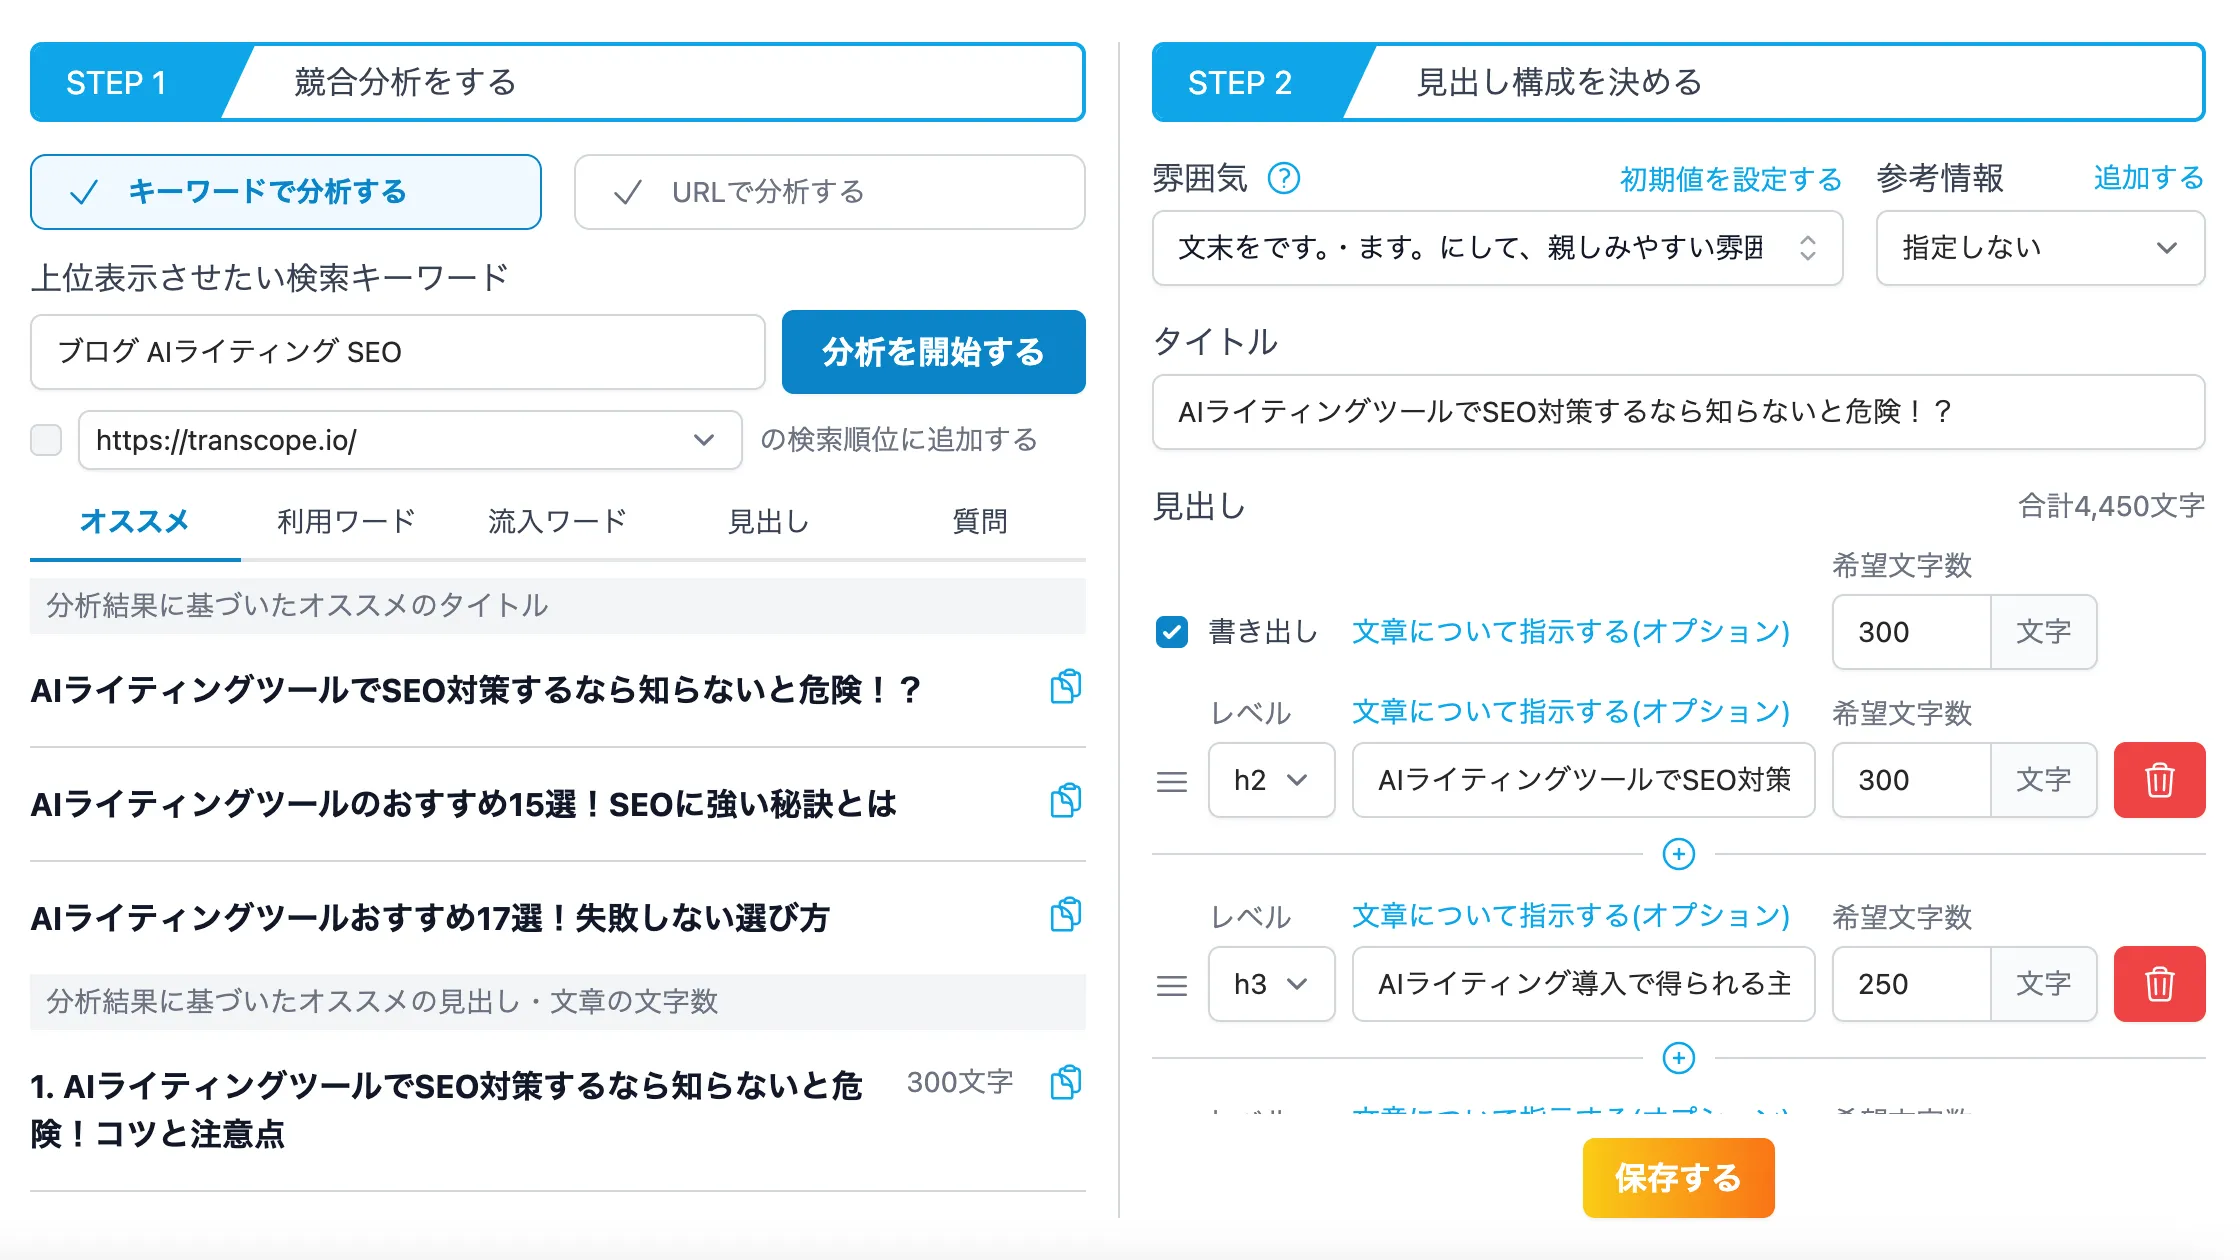
Task: Click the STEP 1 競合分析をする header
Action: [558, 82]
